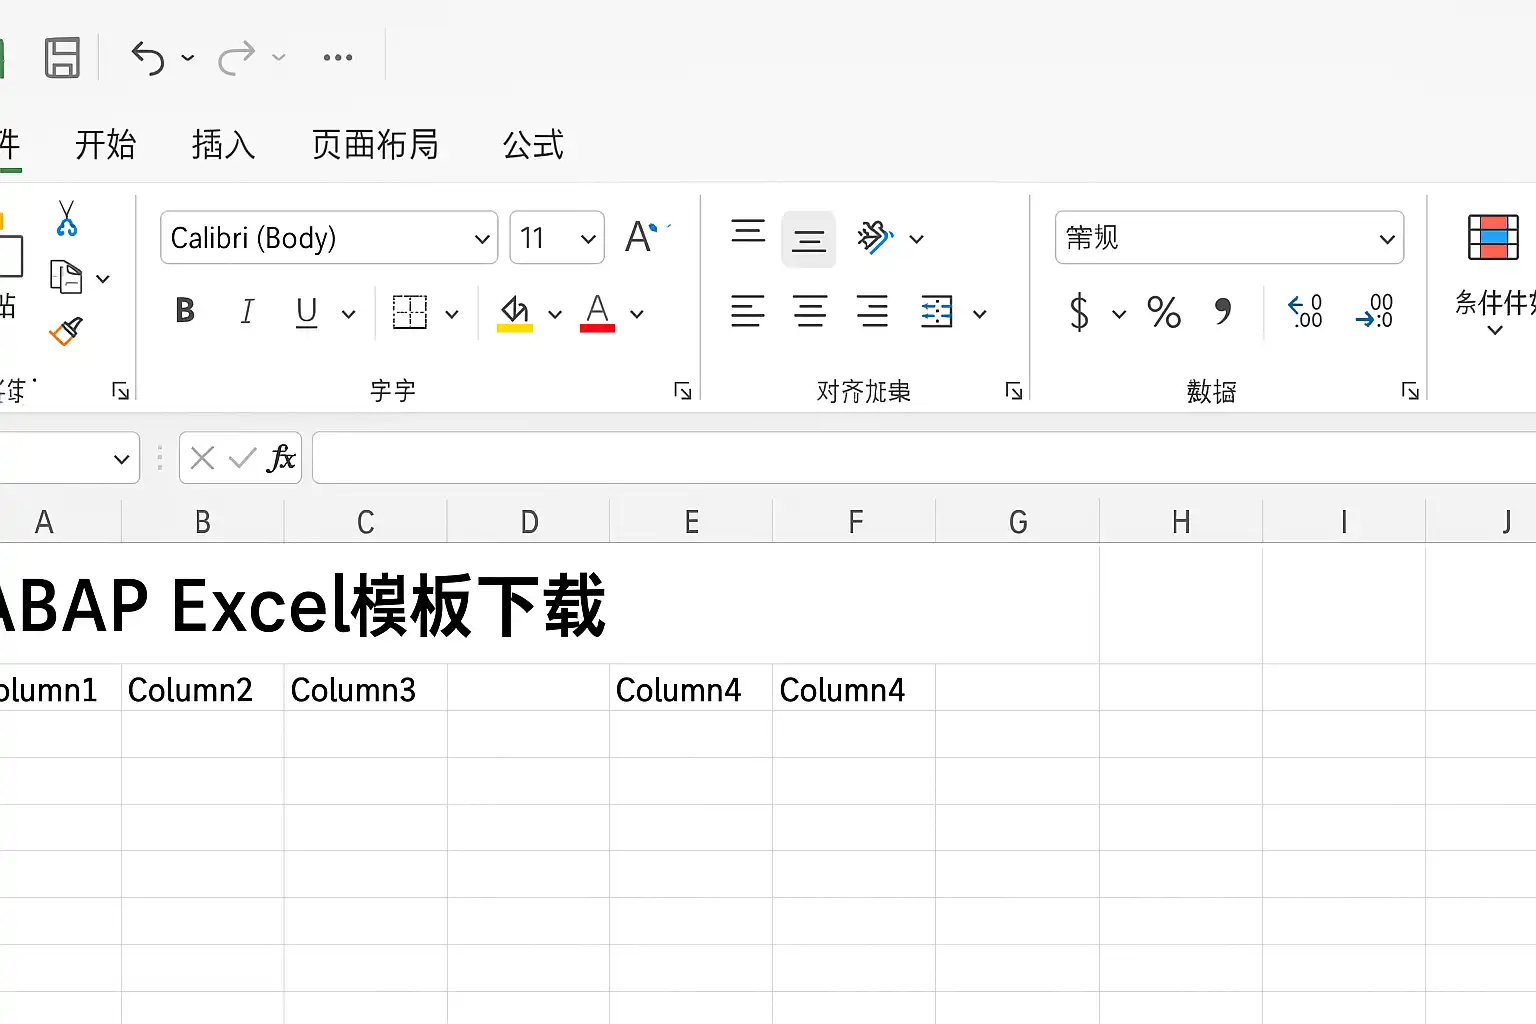Click the Percent style icon

pos(1164,313)
